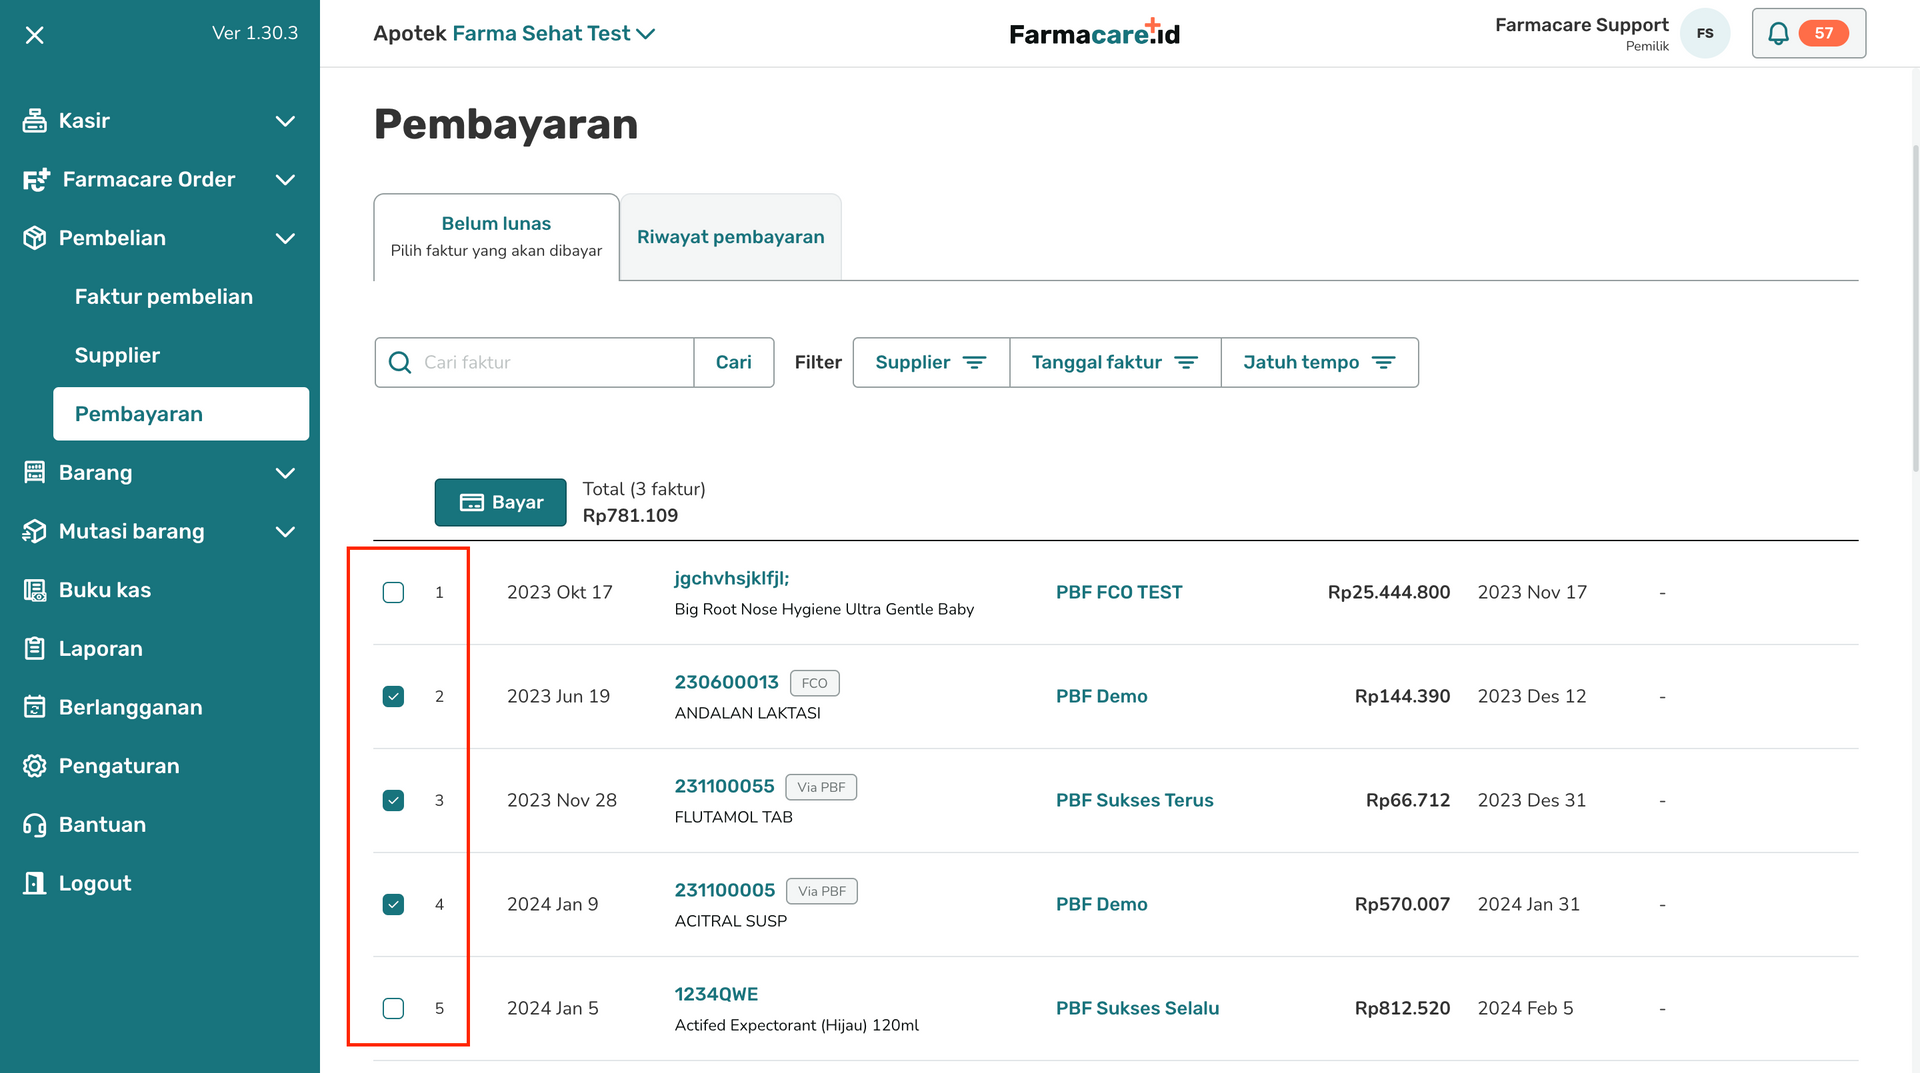
Task: Uncheck the checkbox for invoice 230600013
Action: point(394,697)
